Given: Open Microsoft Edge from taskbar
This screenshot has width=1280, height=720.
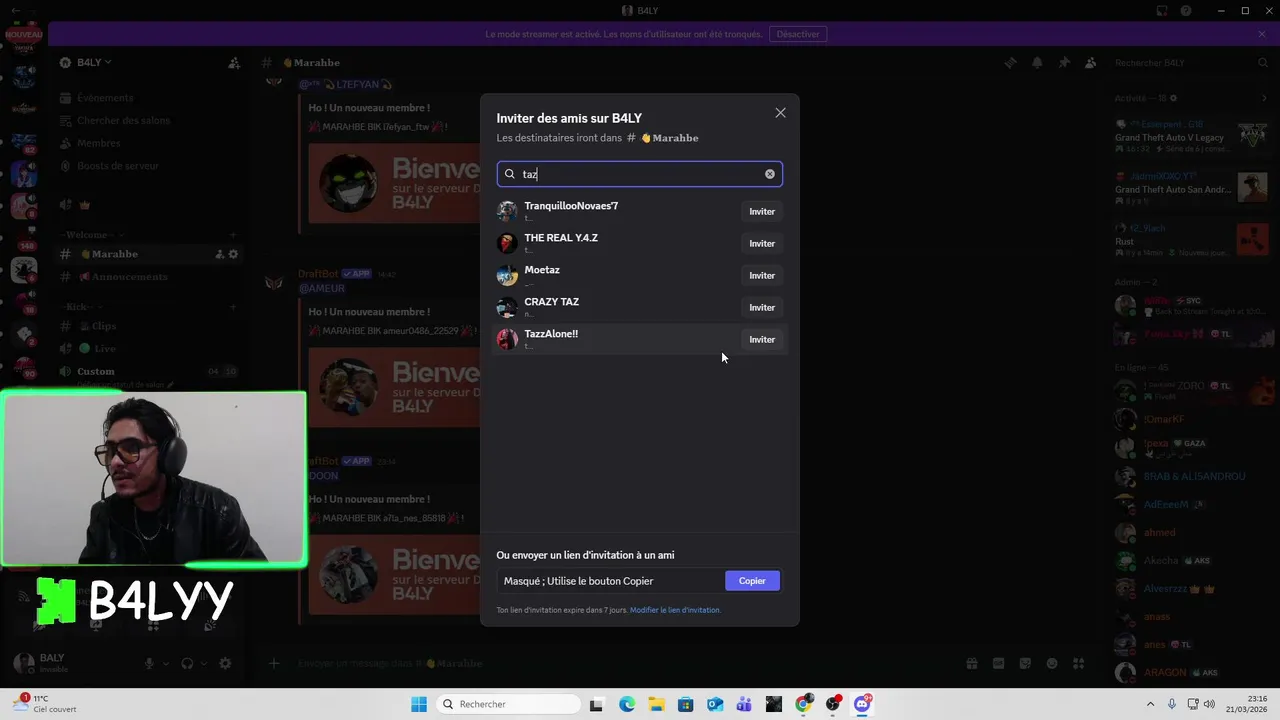Looking at the screenshot, I should (626, 704).
